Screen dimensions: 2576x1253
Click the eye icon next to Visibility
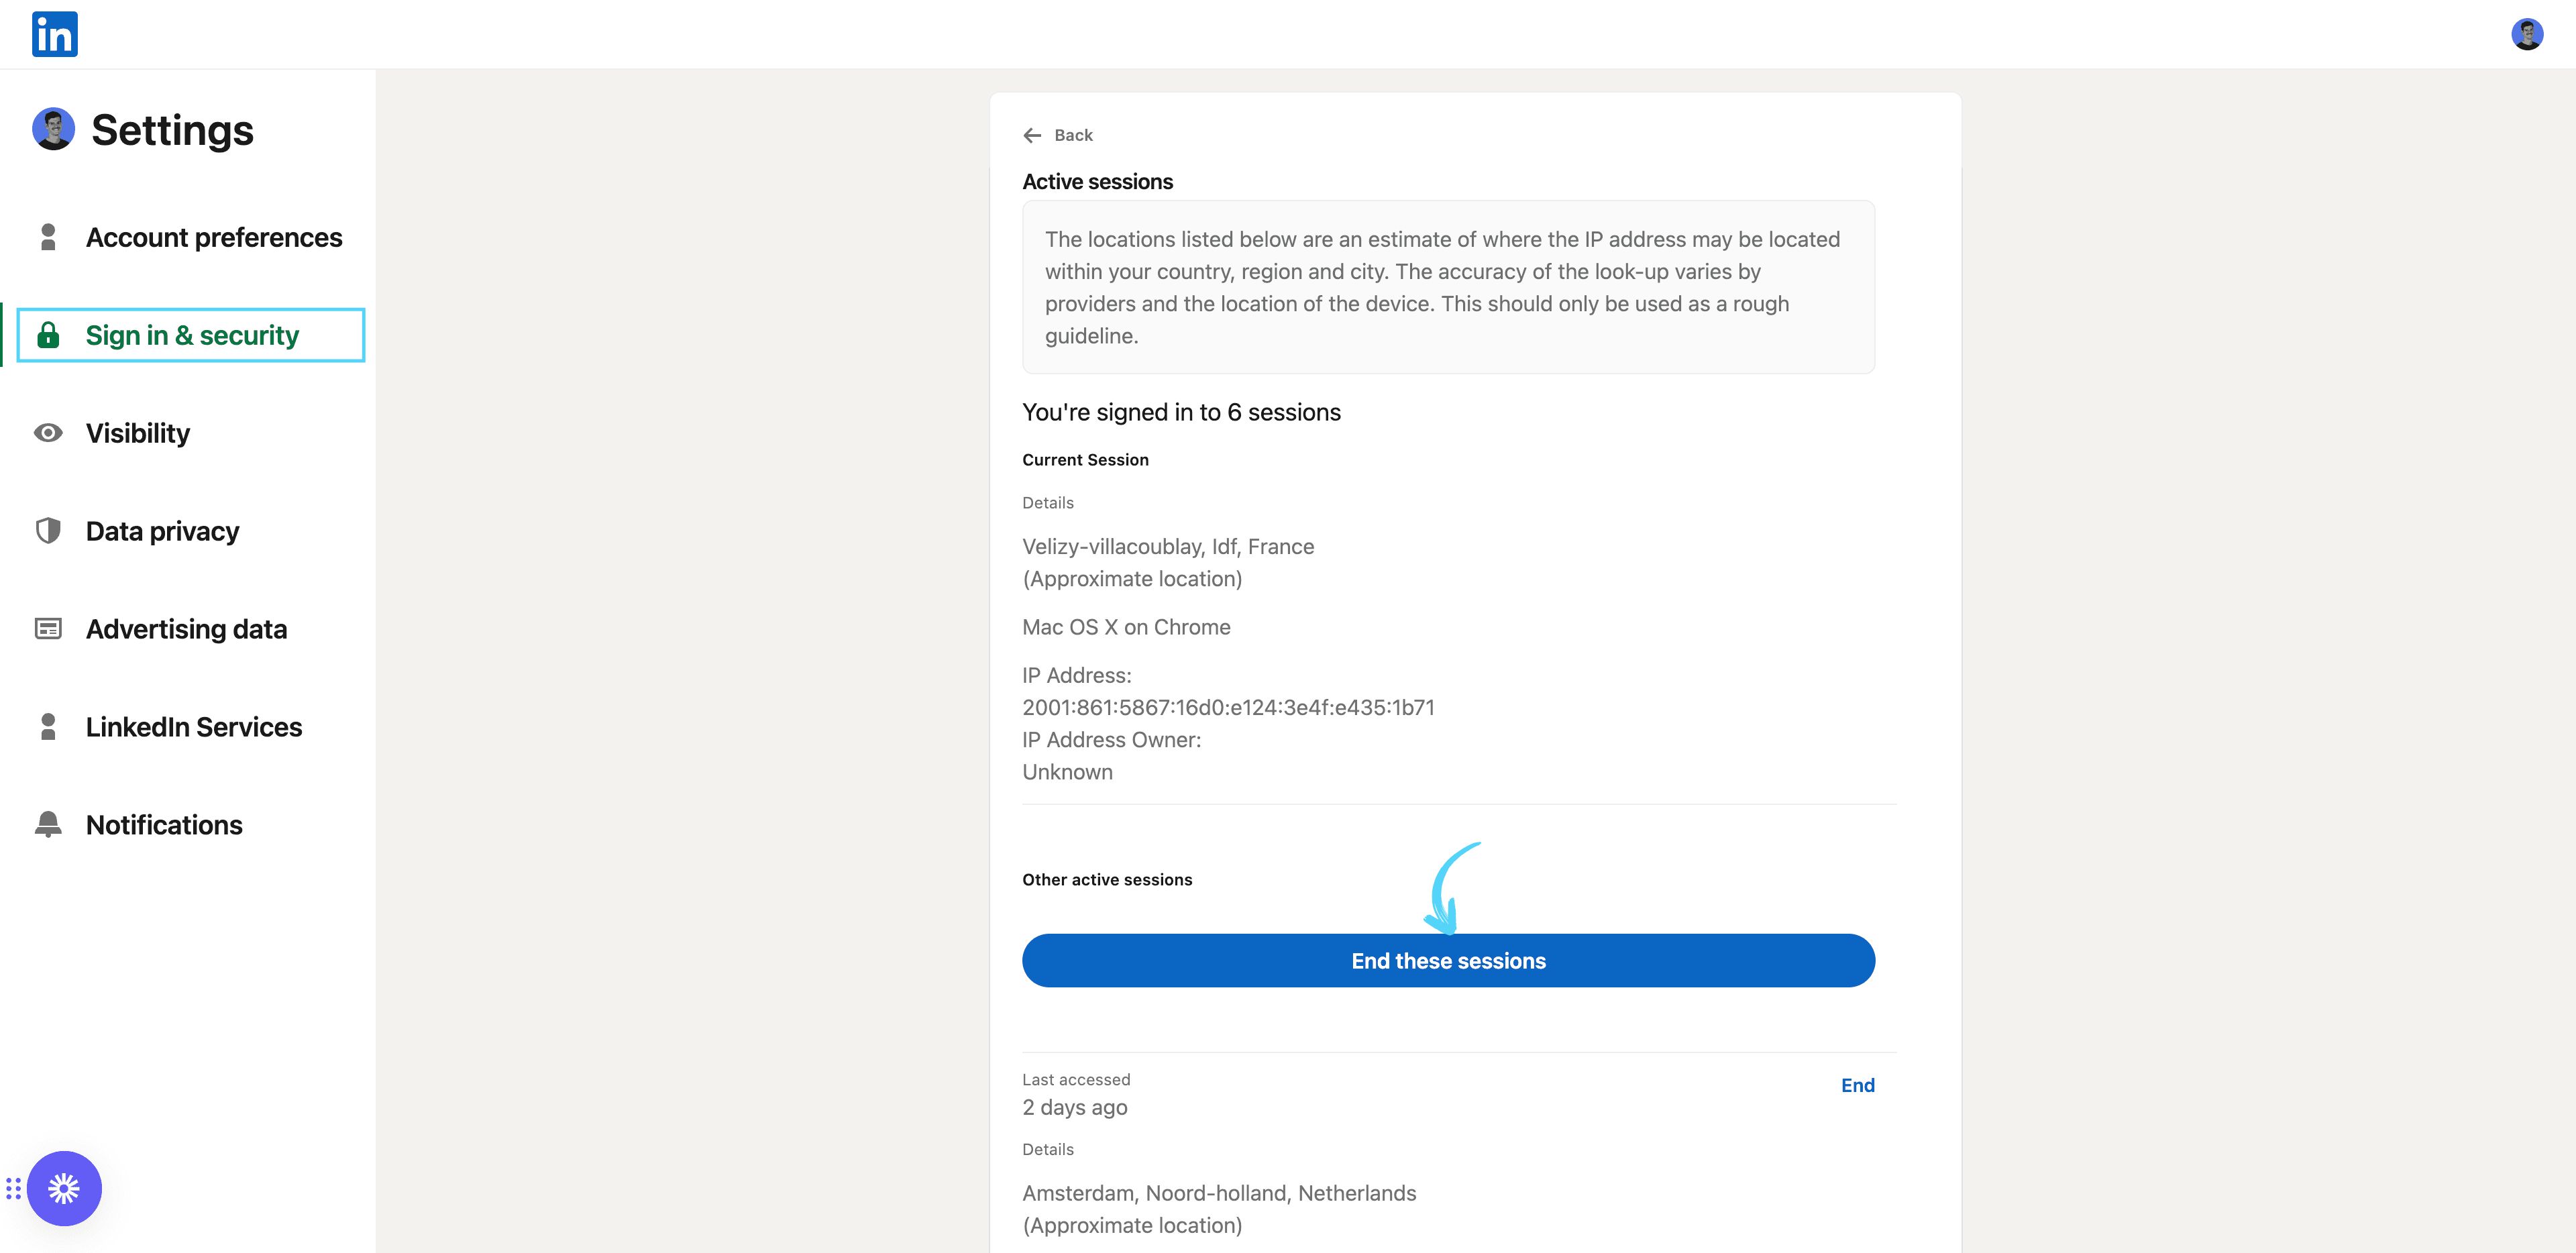pos(48,433)
